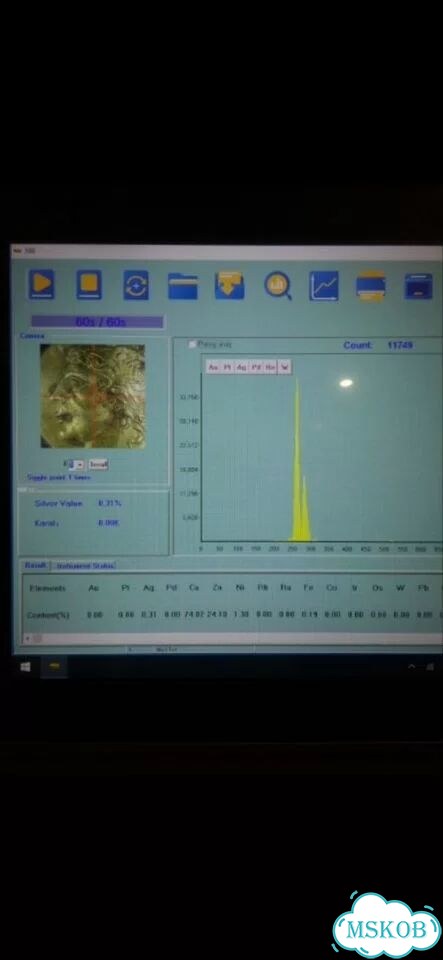Toggle the Ag element marker on the spectrum
Screen dimensions: 443x960
[242, 367]
